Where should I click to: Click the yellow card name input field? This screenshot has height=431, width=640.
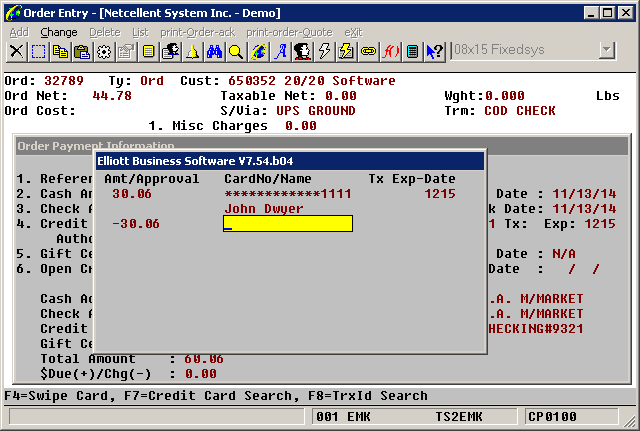pyautogui.click(x=288, y=224)
